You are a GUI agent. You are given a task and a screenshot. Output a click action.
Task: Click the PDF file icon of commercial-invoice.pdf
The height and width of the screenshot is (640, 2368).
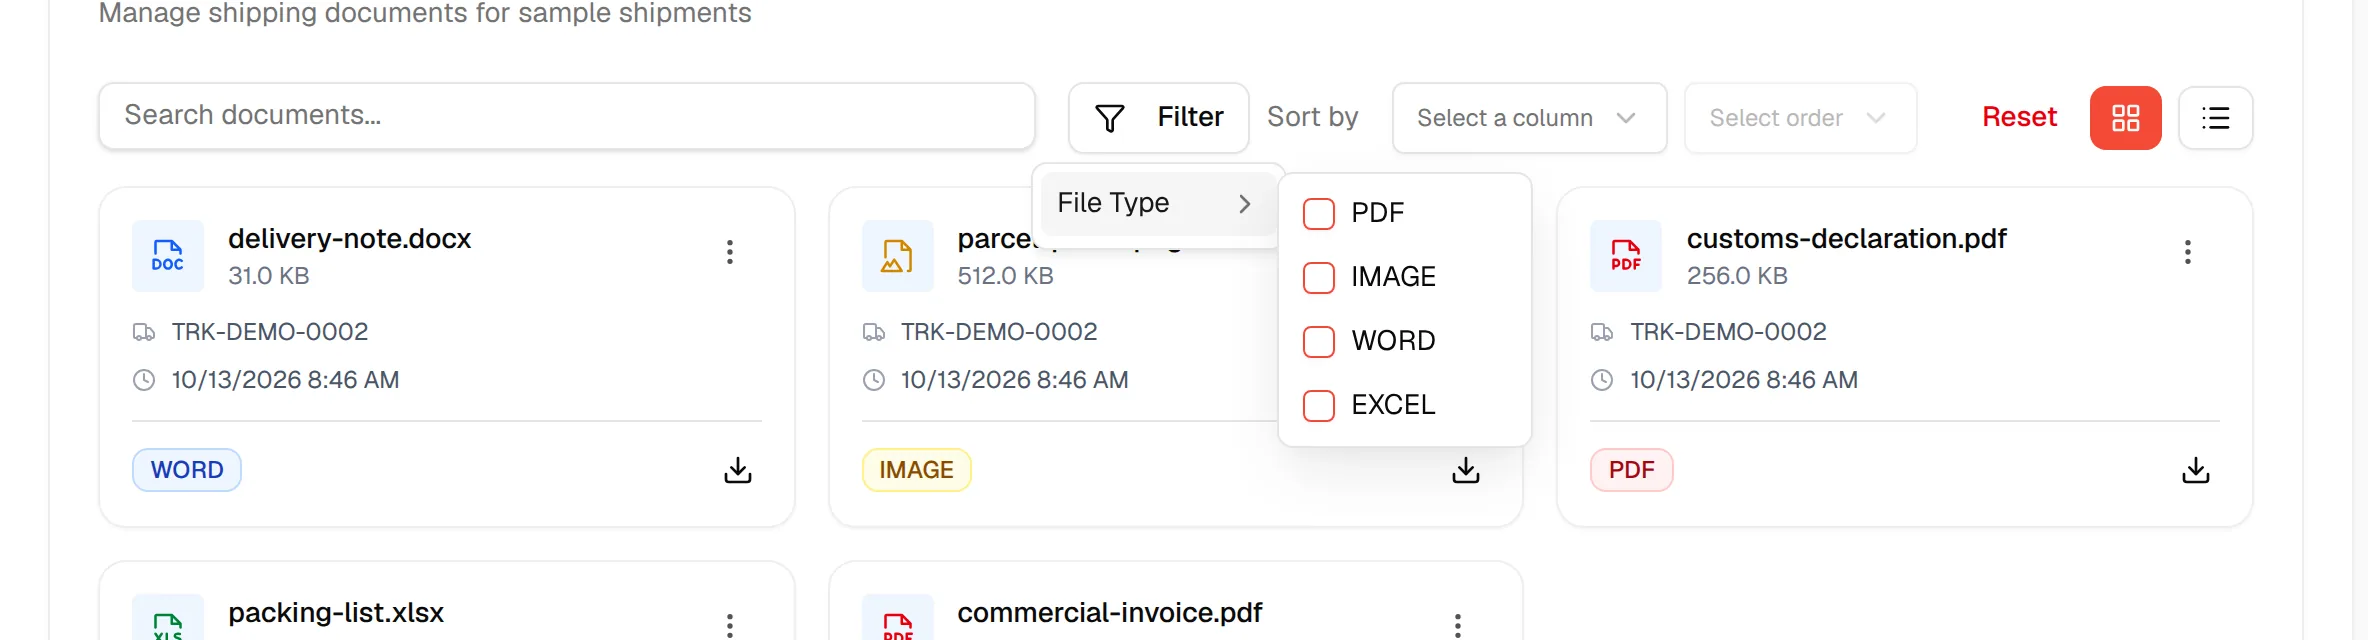897,618
